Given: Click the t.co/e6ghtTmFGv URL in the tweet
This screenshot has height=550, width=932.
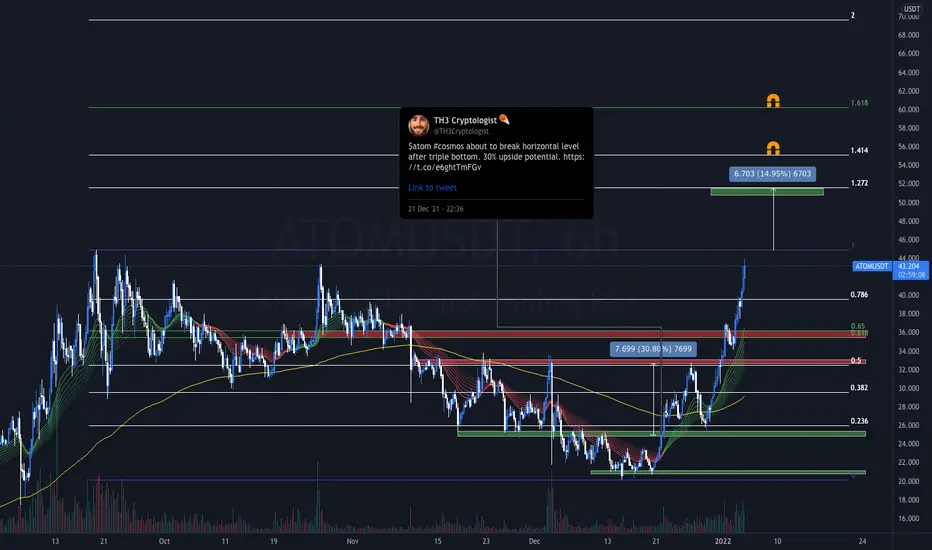Looking at the screenshot, I should click(x=445, y=167).
